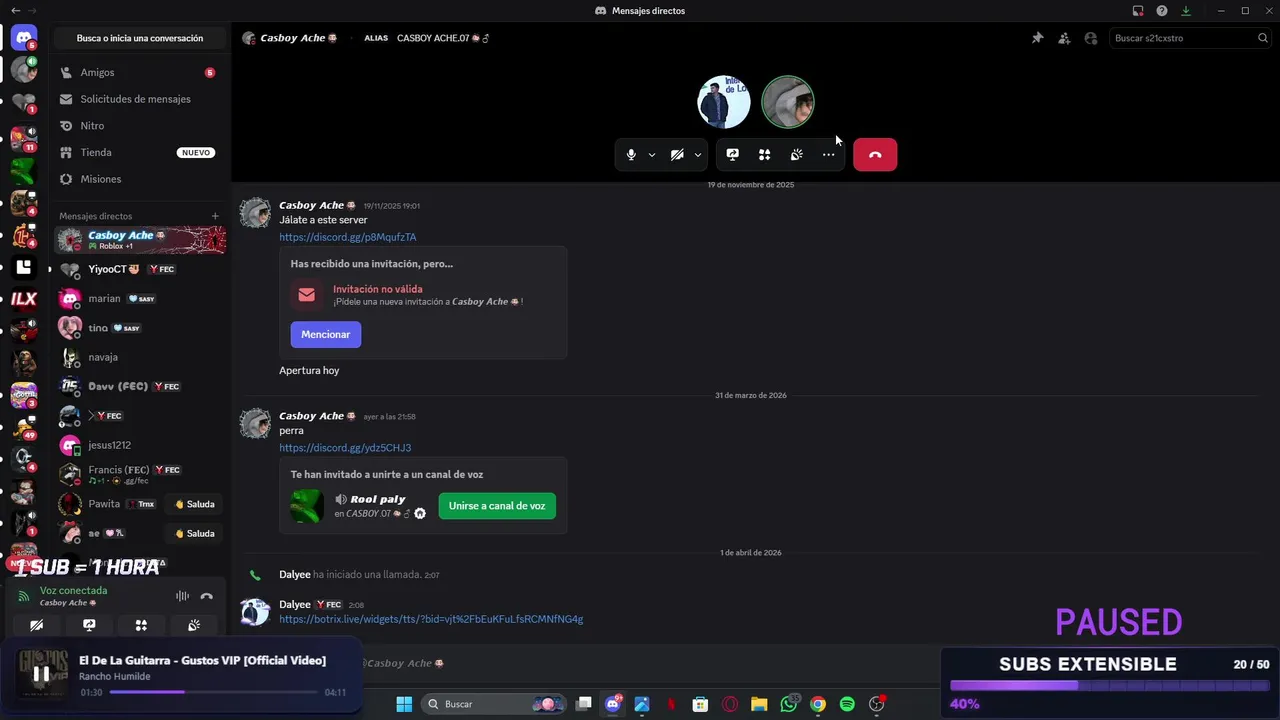Open Activities from call control bar
The width and height of the screenshot is (1280, 720).
[x=765, y=155]
